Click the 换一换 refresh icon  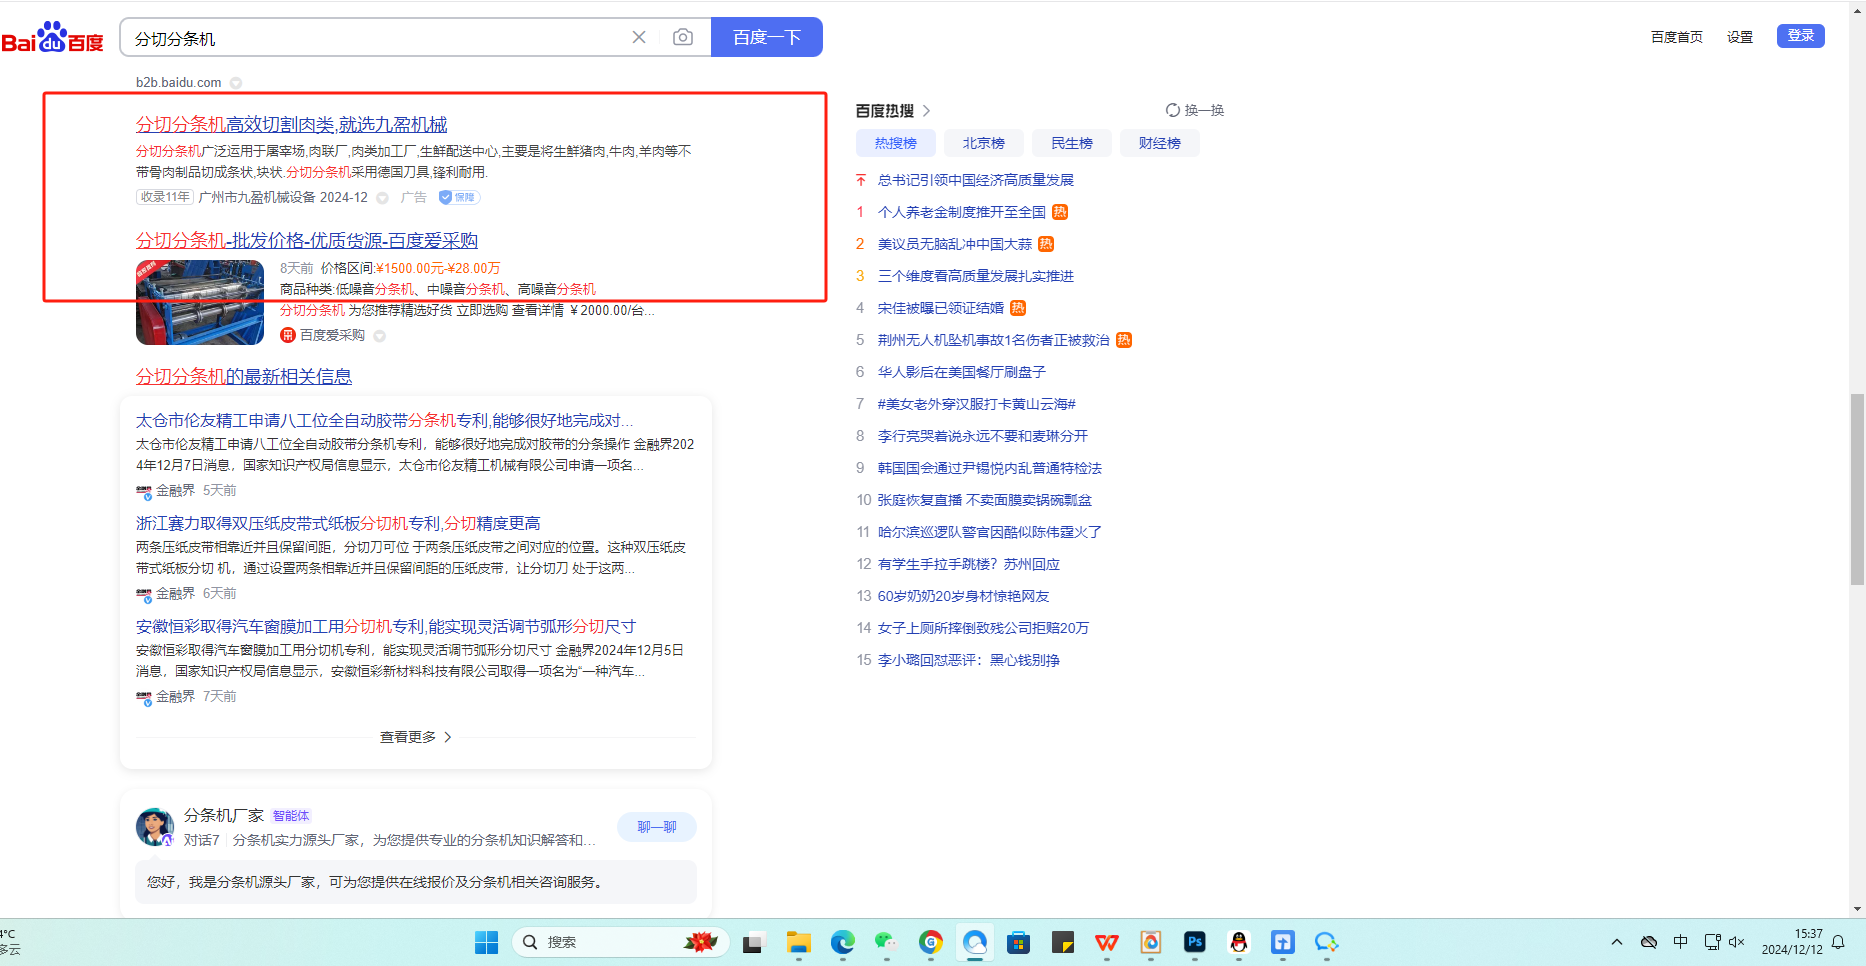coord(1172,110)
